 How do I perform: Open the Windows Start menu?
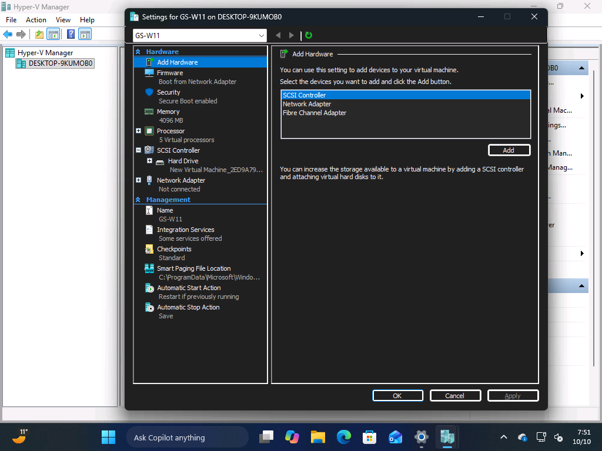[108, 437]
